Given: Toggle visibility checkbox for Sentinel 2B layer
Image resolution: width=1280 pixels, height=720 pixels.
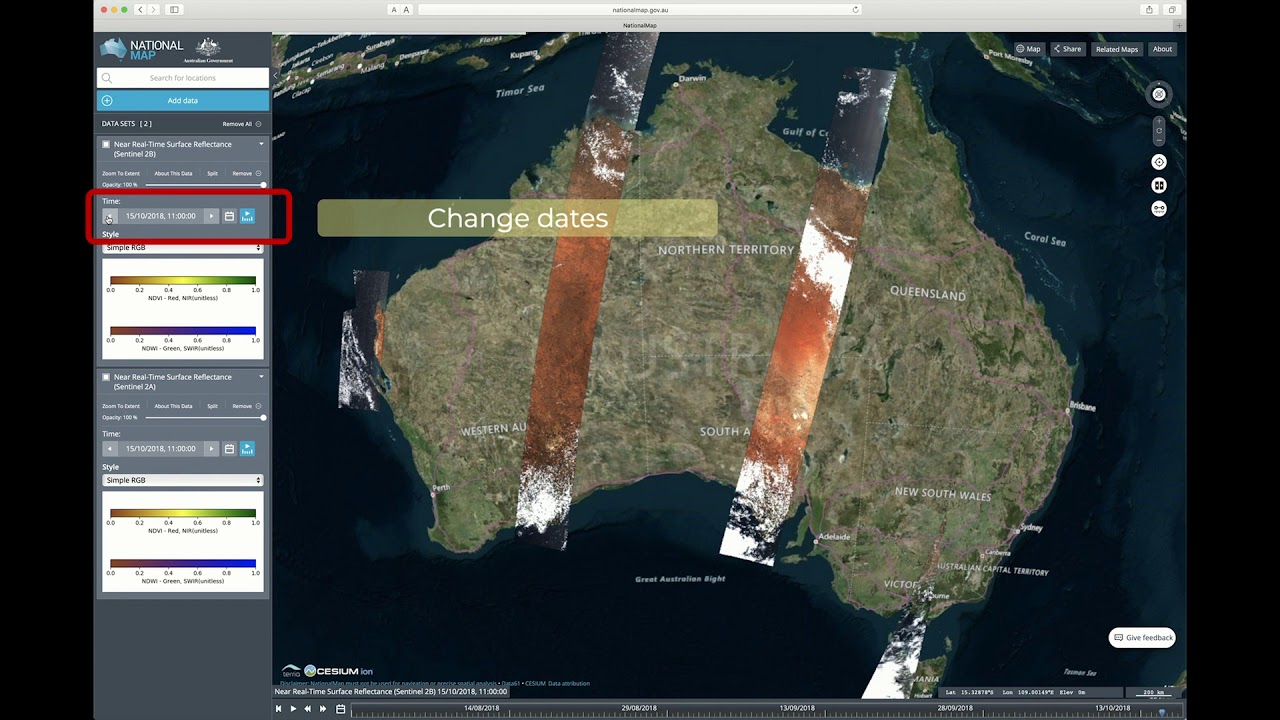Looking at the screenshot, I should (106, 144).
